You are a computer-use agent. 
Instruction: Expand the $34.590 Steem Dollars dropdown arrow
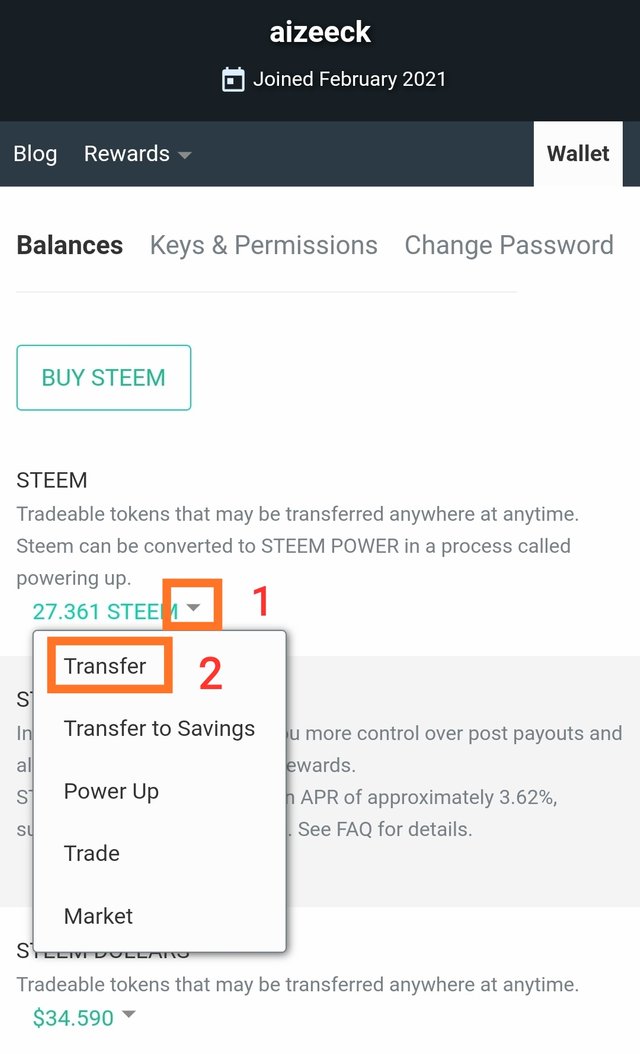click(129, 1016)
